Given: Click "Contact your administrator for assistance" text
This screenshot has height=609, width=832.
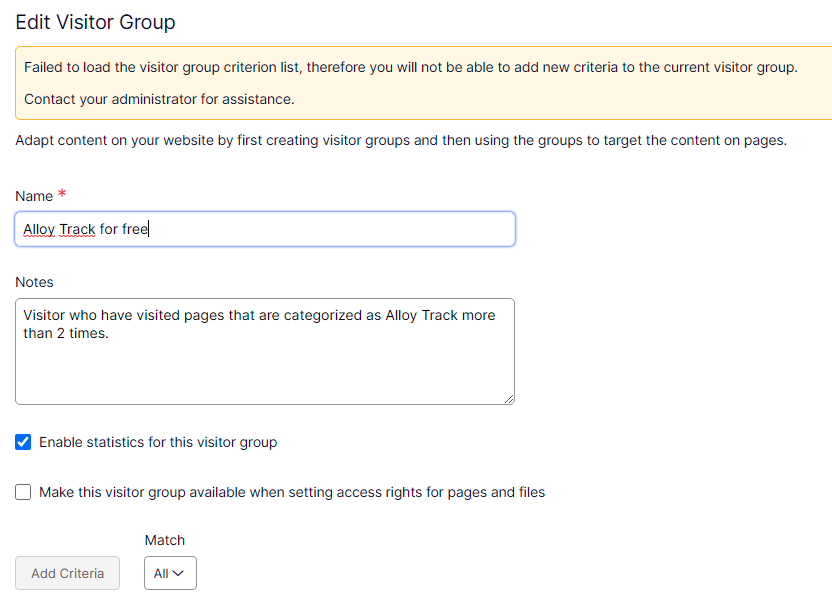Looking at the screenshot, I should 159,99.
